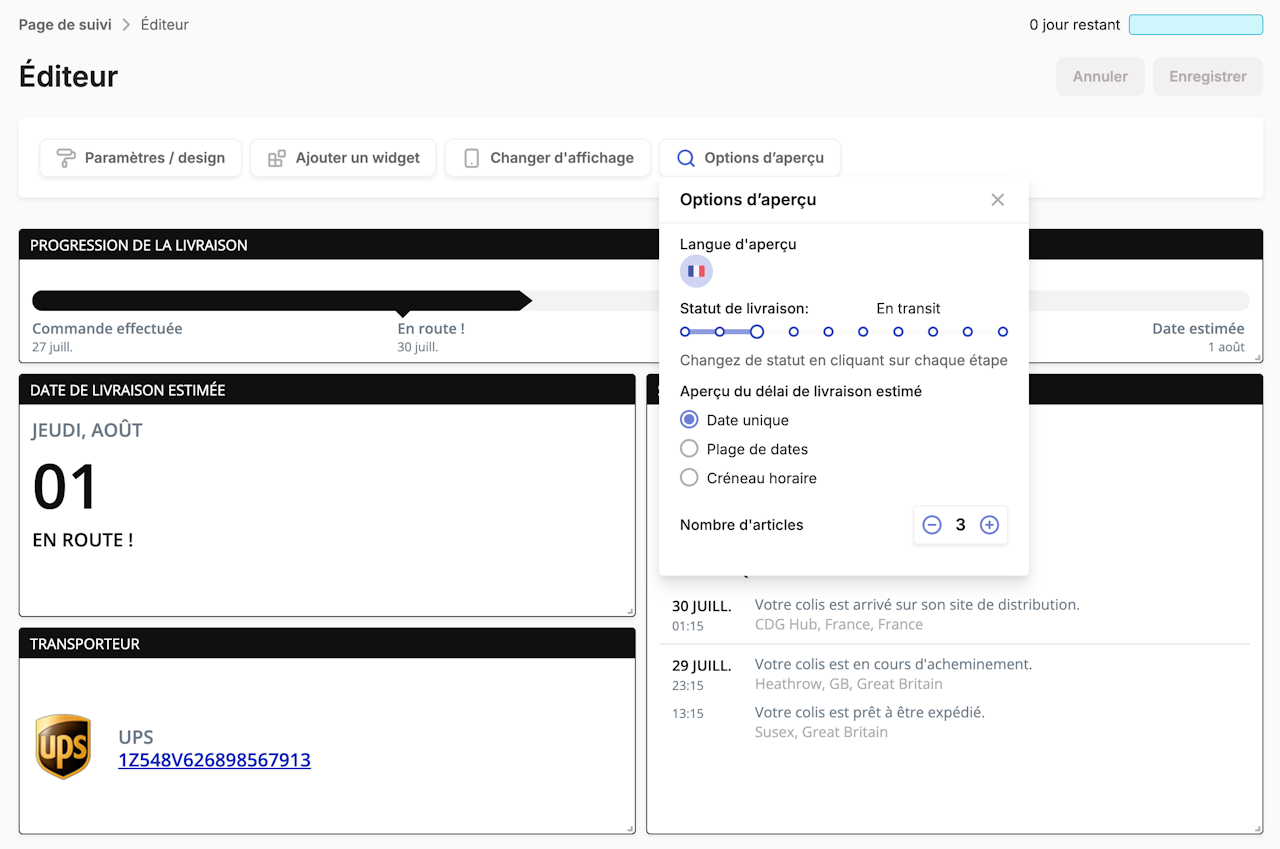Click the resize handle of the Transporteur widget
Viewport: 1280px width, 849px height.
(x=630, y=828)
